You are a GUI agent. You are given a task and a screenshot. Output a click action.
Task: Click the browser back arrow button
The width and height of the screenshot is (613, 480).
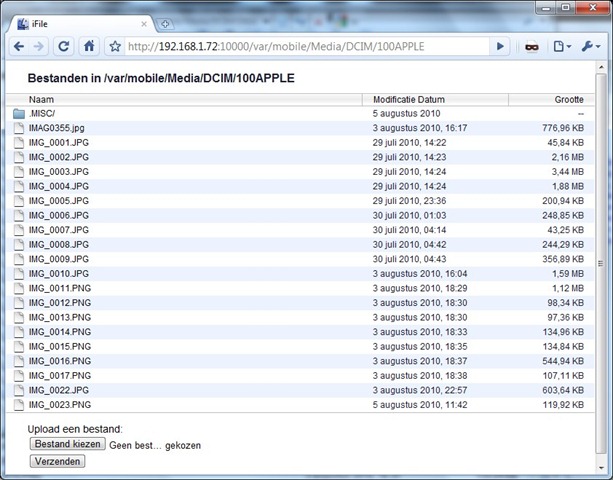click(19, 46)
